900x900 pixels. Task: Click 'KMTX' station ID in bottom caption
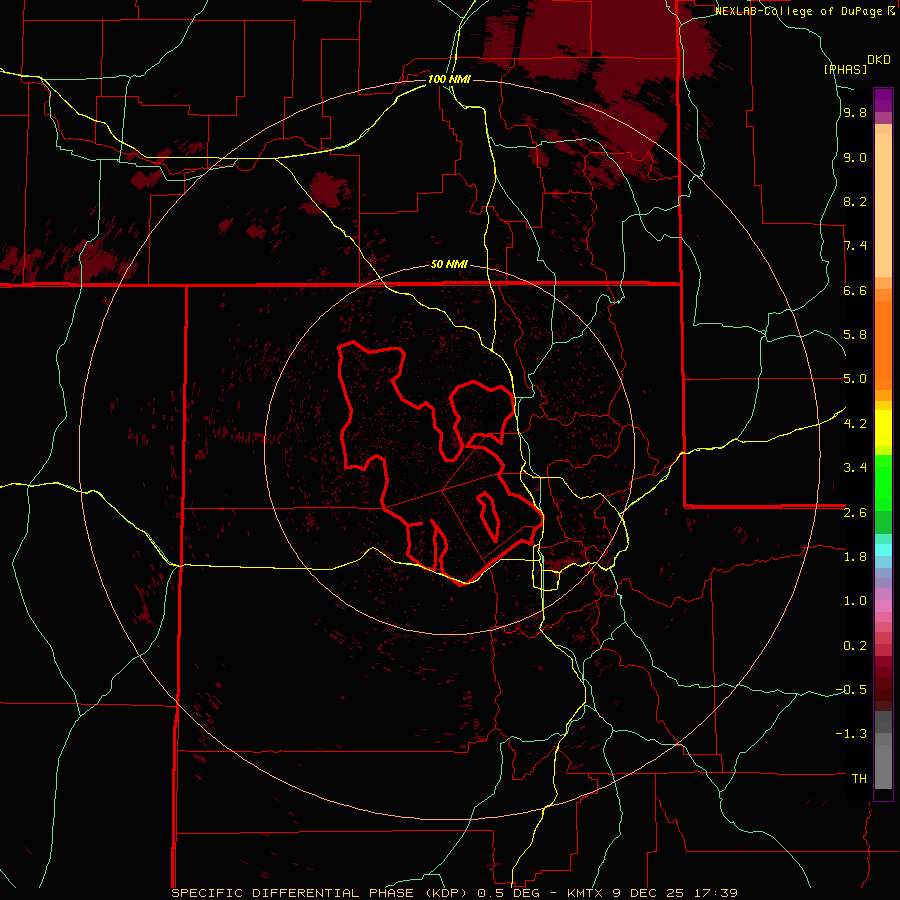click(587, 893)
